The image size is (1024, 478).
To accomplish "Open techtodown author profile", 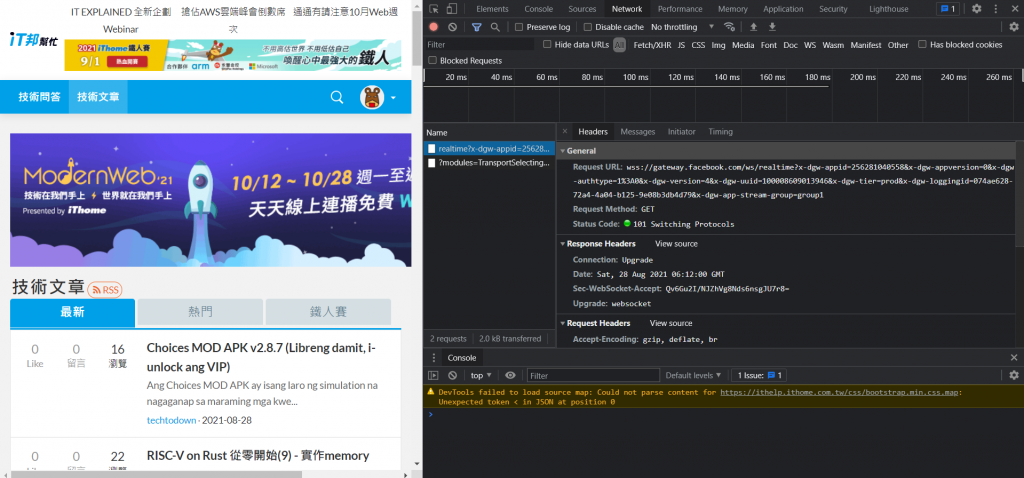I will [x=171, y=421].
